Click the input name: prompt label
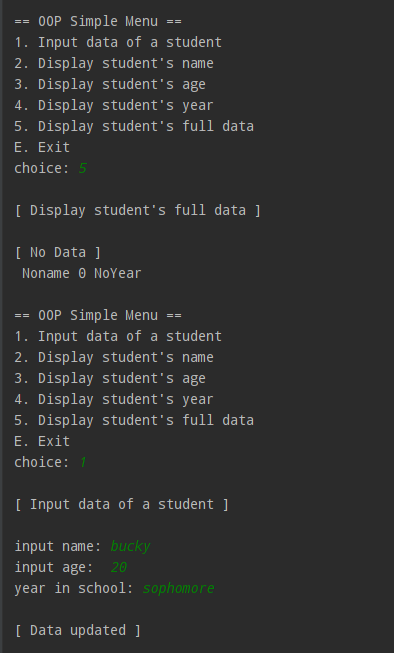394x653 pixels. click(58, 546)
